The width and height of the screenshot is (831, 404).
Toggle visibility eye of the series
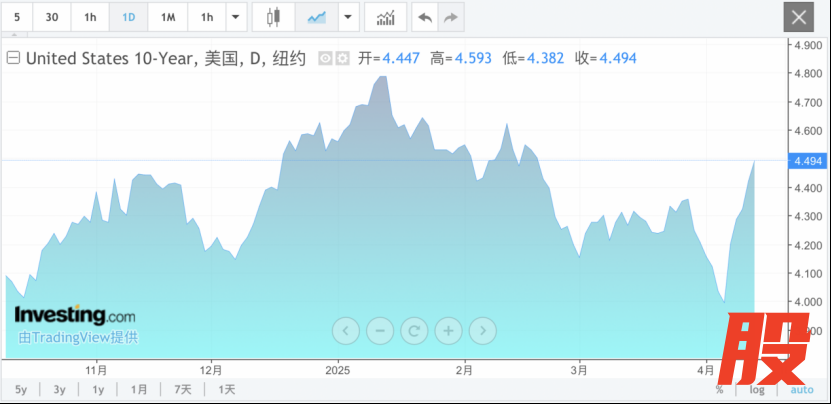[x=325, y=58]
